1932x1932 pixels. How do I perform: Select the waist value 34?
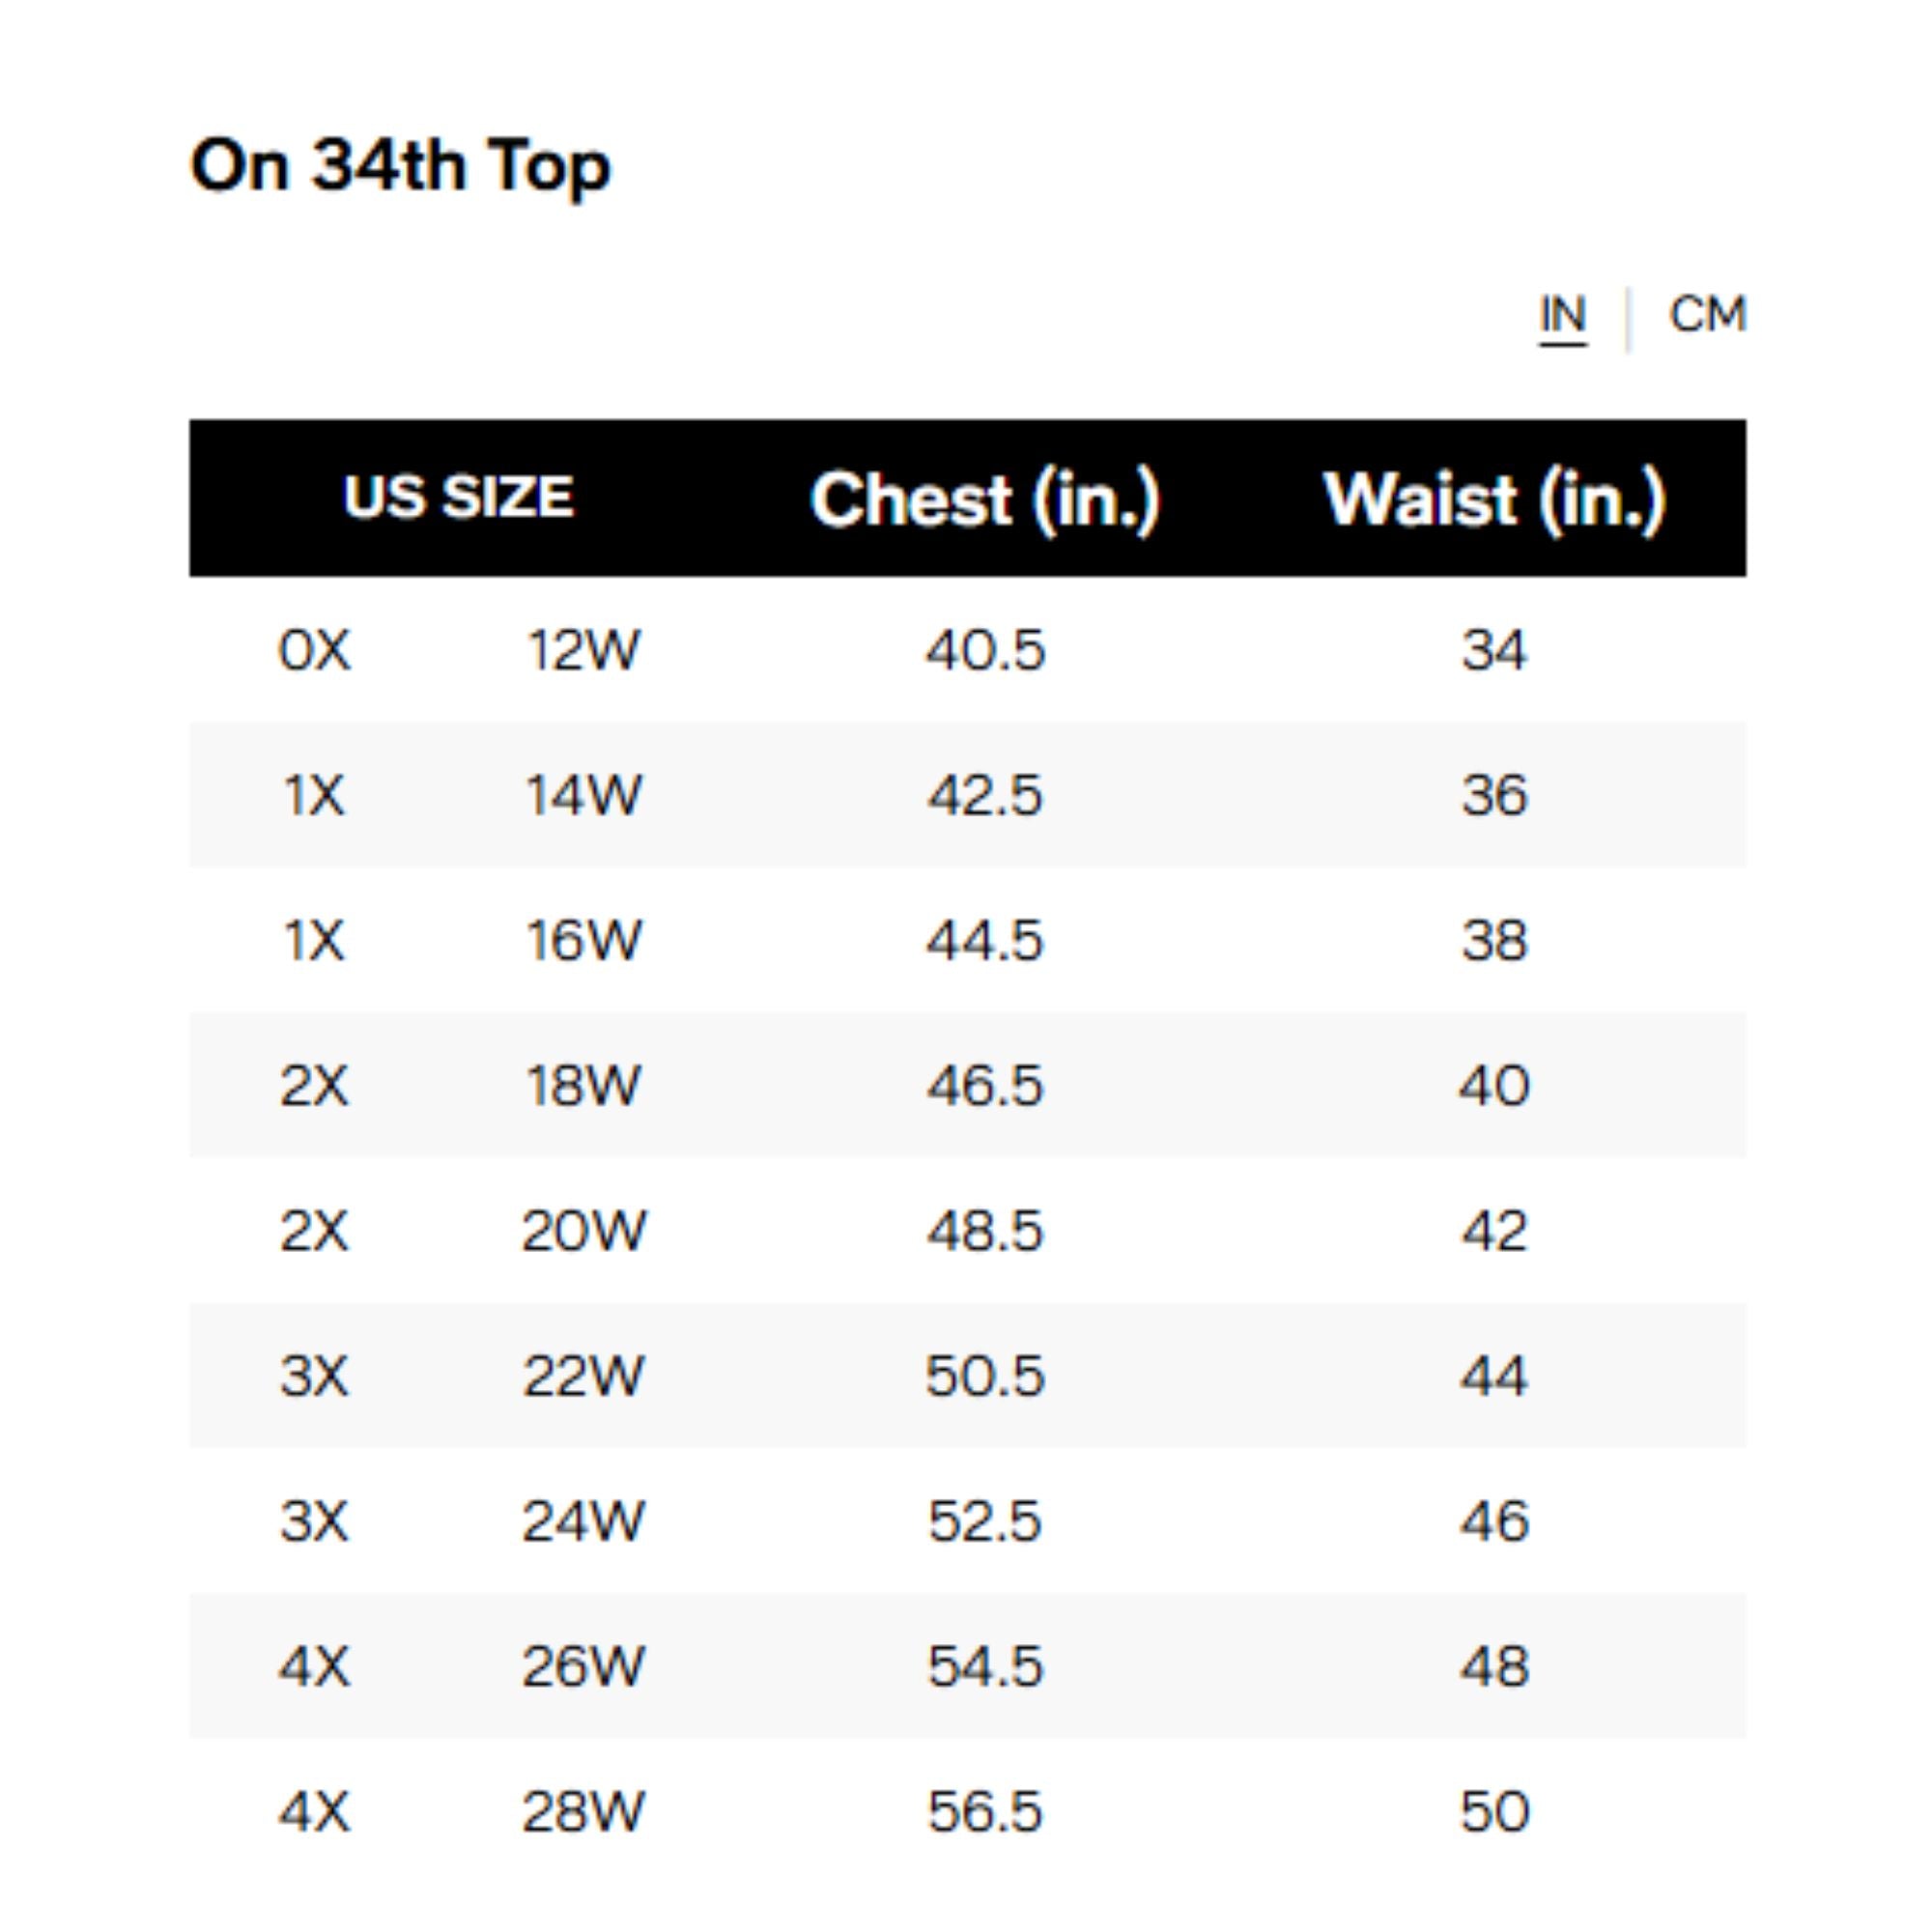pyautogui.click(x=1494, y=651)
